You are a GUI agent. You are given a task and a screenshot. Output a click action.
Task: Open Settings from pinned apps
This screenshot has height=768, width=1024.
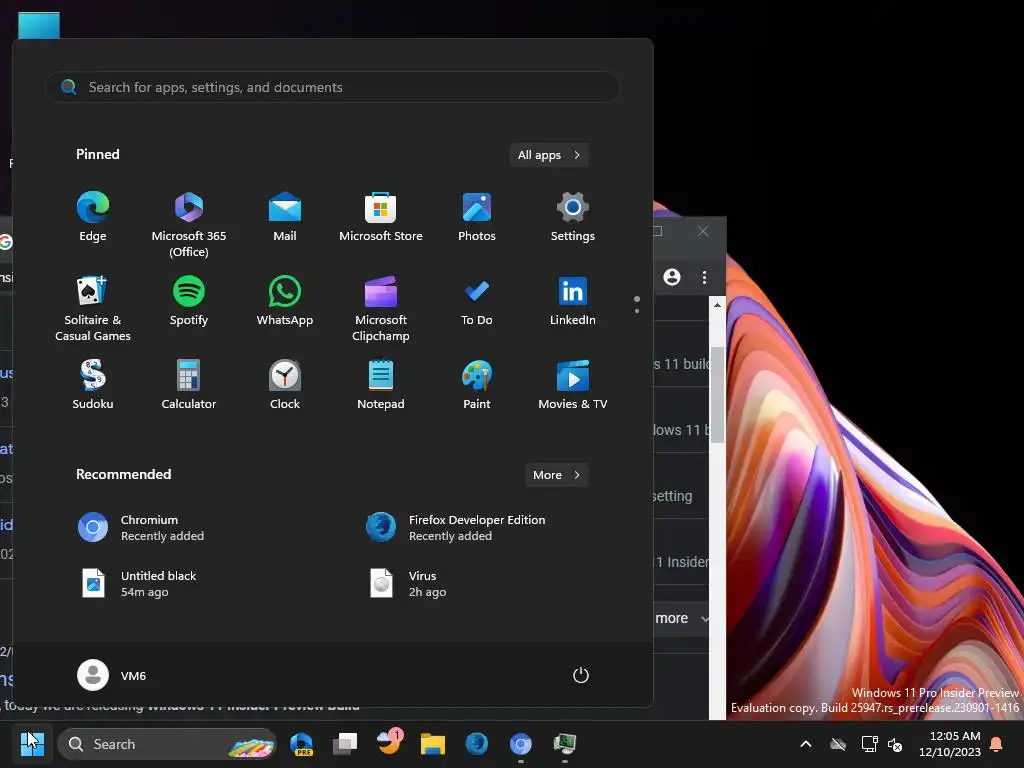click(x=573, y=217)
